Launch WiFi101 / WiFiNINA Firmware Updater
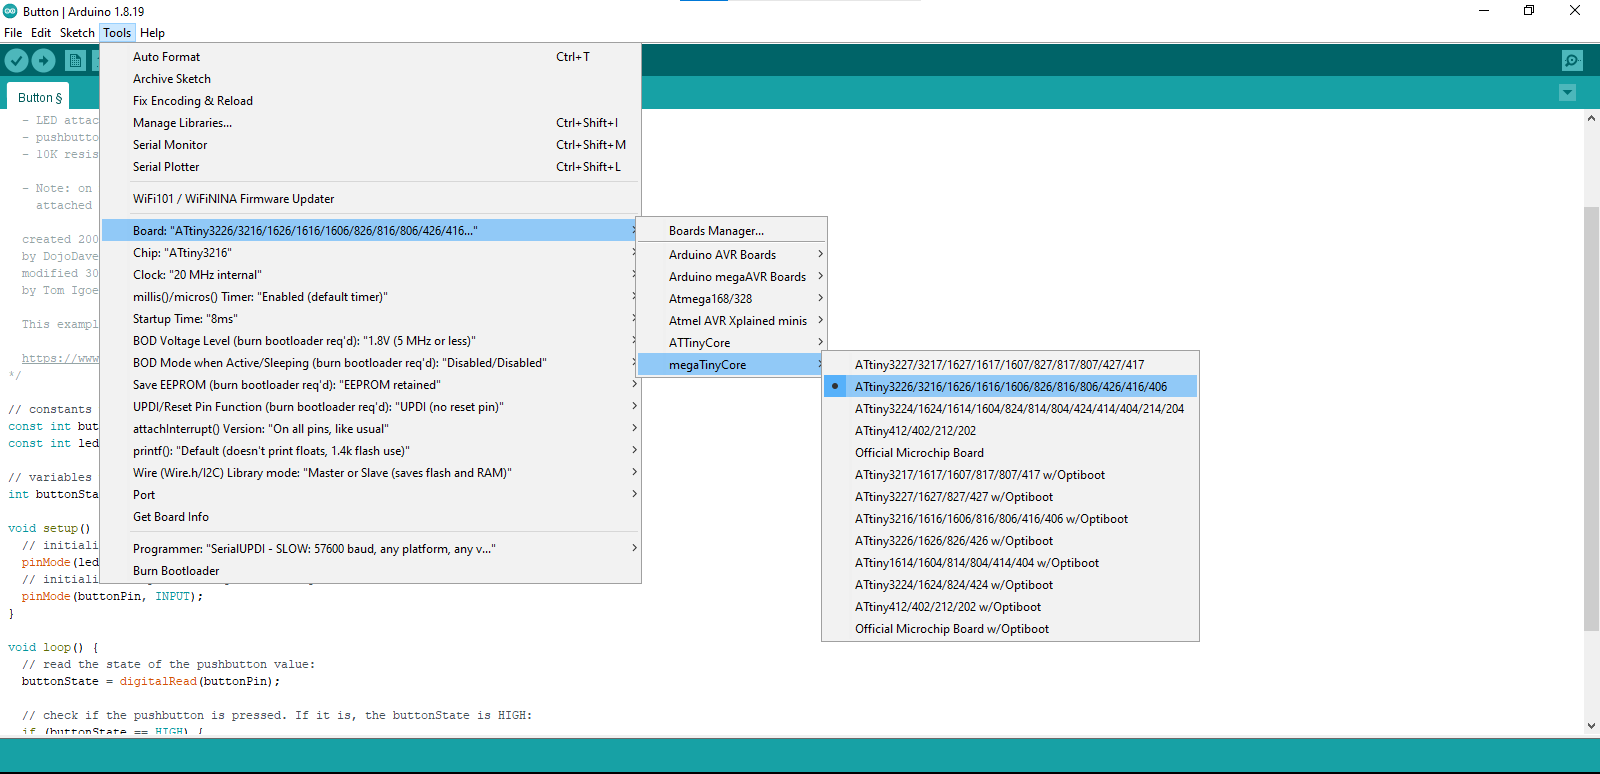This screenshot has height=774, width=1600. [x=370, y=199]
